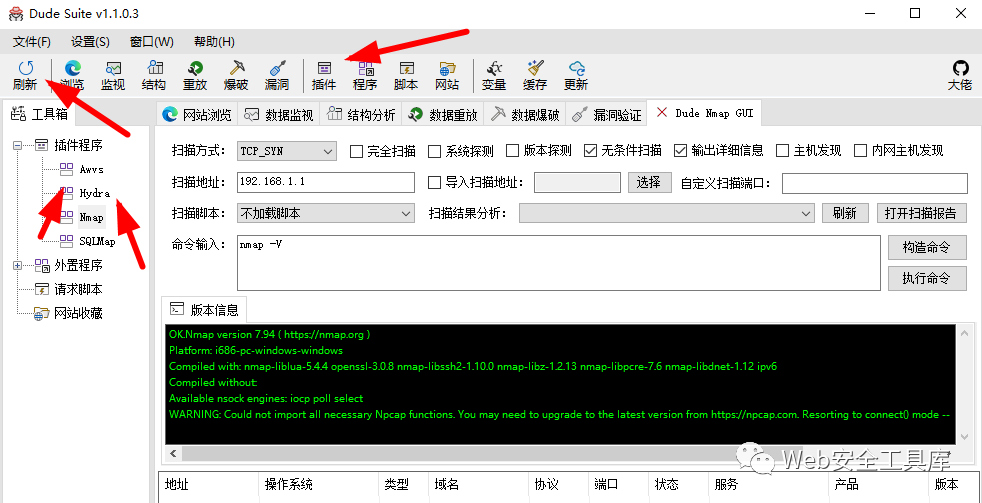Open the 重放 replay toolbar icon
Viewport: 982px width, 503px height.
pyautogui.click(x=195, y=75)
